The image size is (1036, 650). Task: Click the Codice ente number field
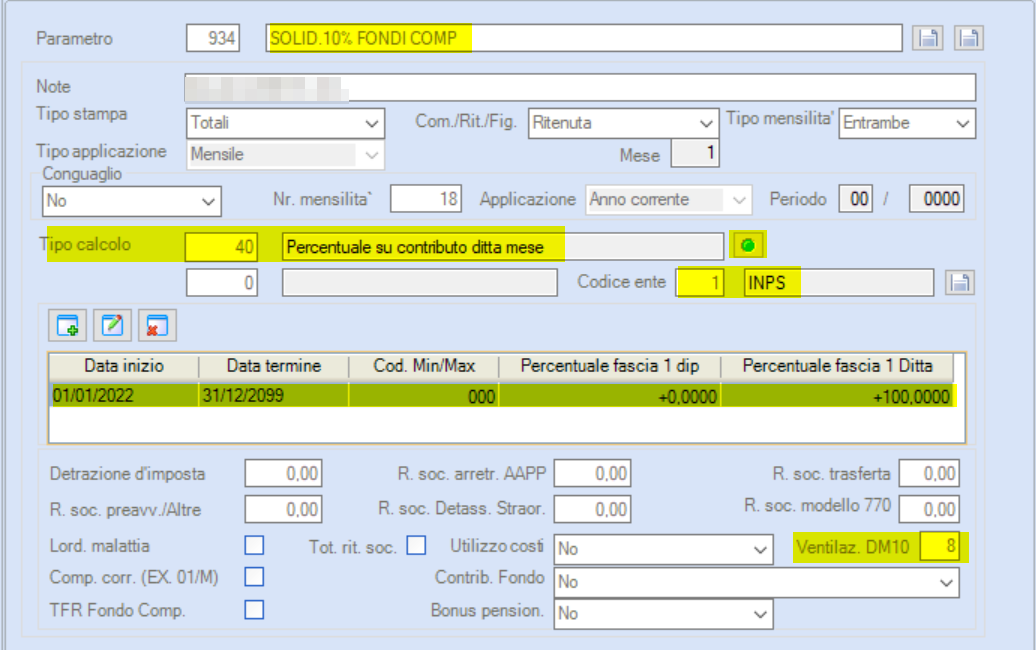(x=700, y=282)
